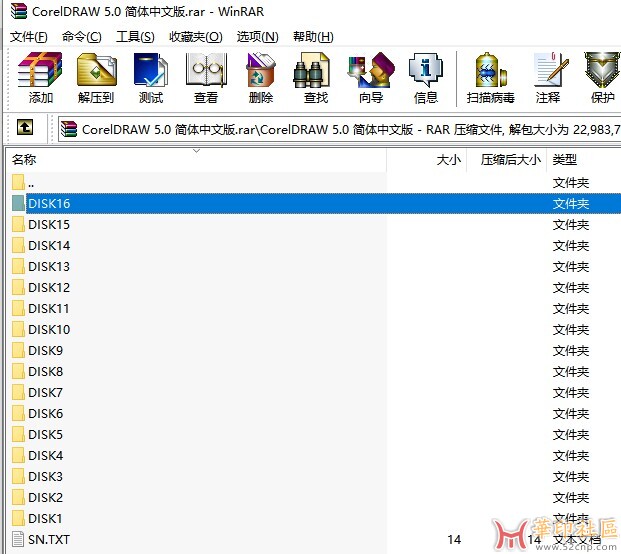This screenshot has height=554, width=621.
Task: Open the File (文件) menu
Action: point(29,37)
